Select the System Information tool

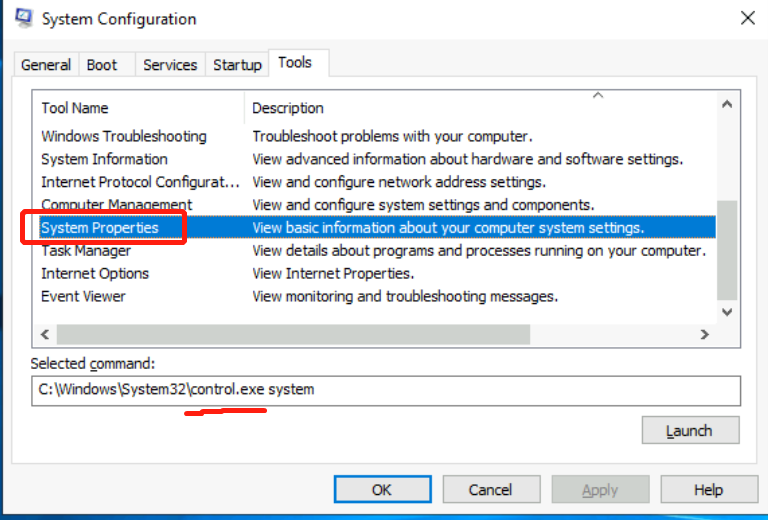(104, 159)
